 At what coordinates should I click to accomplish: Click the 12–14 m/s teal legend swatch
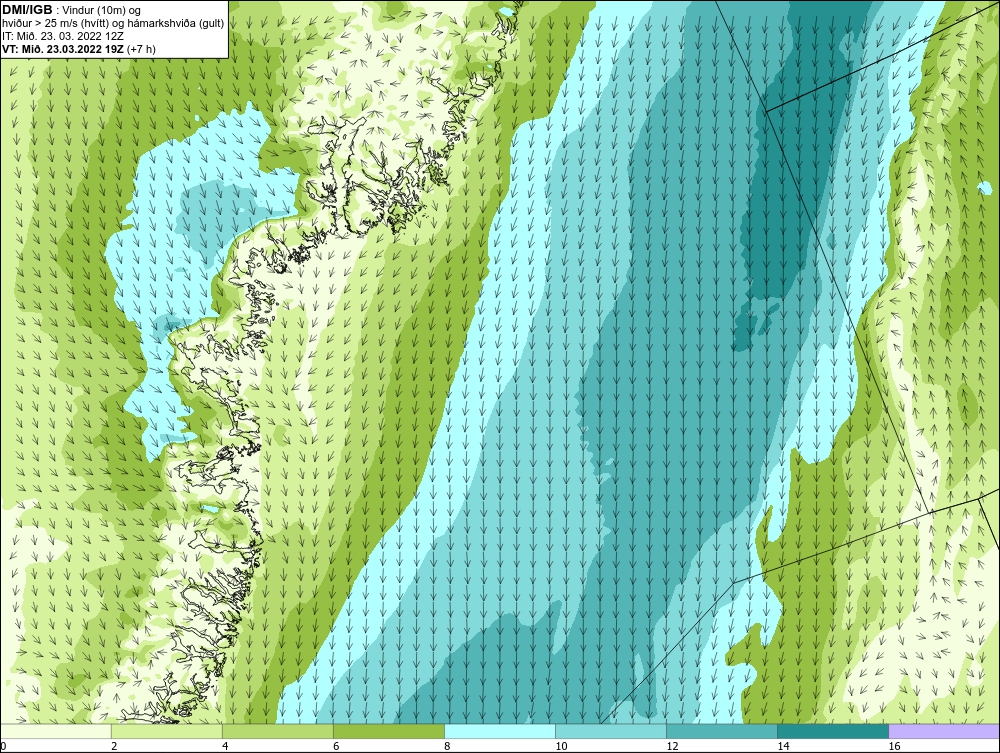722,731
